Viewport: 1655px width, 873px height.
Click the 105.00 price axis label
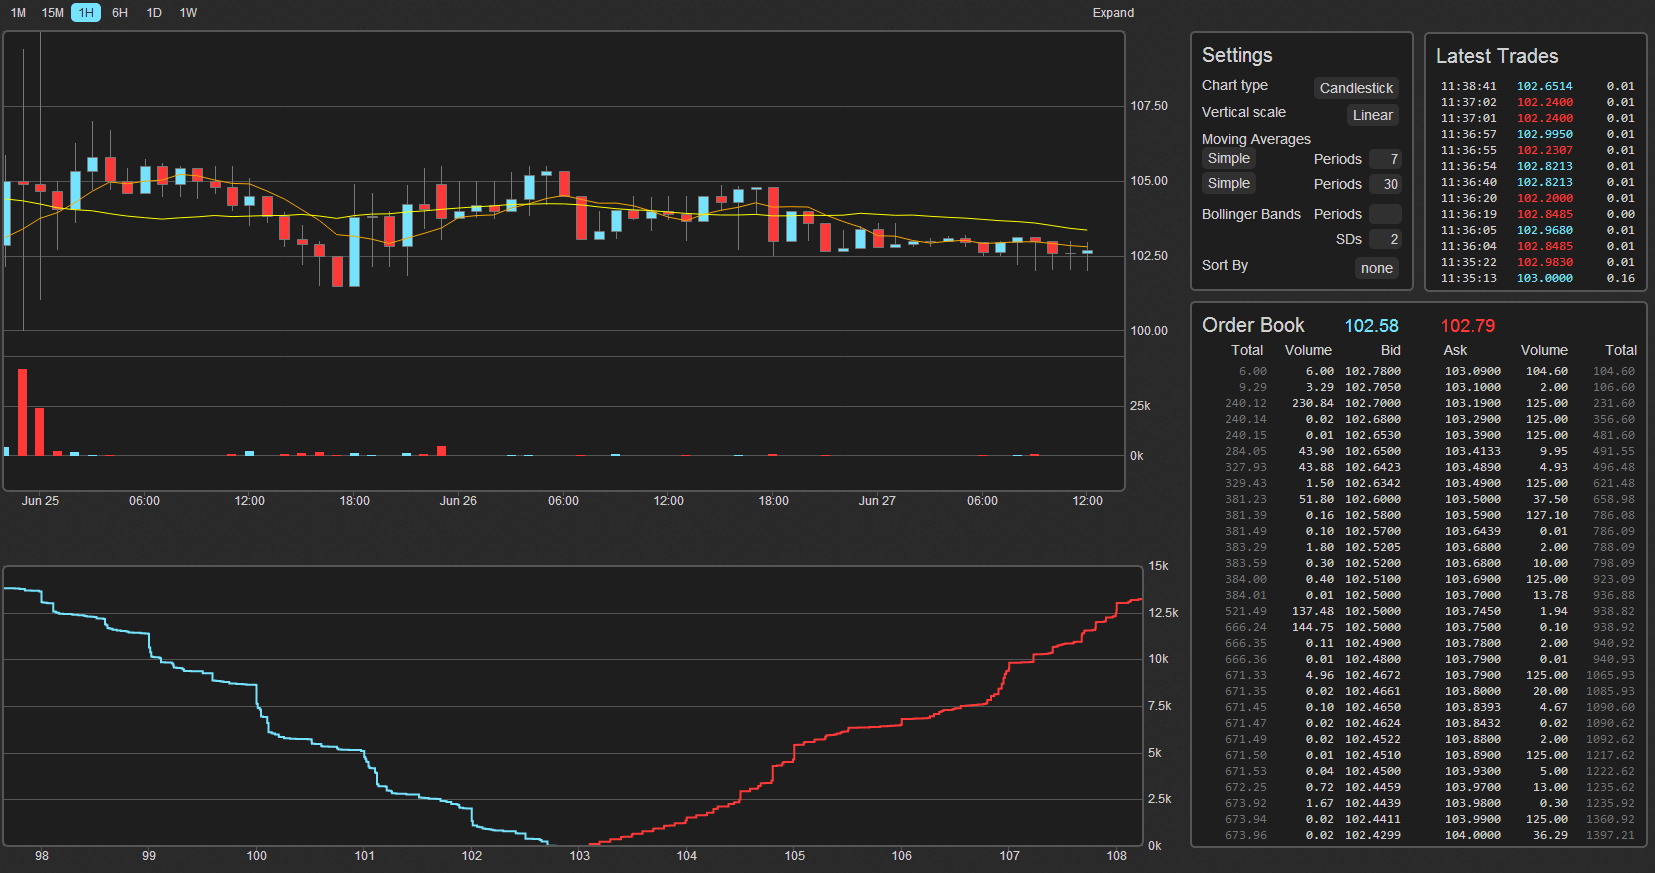click(1149, 181)
